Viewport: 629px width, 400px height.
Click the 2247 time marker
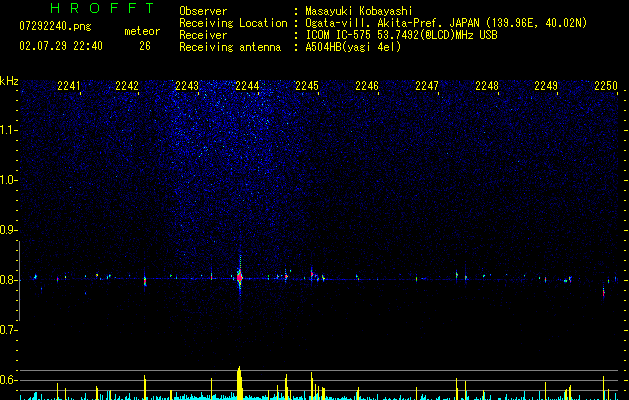tap(427, 85)
